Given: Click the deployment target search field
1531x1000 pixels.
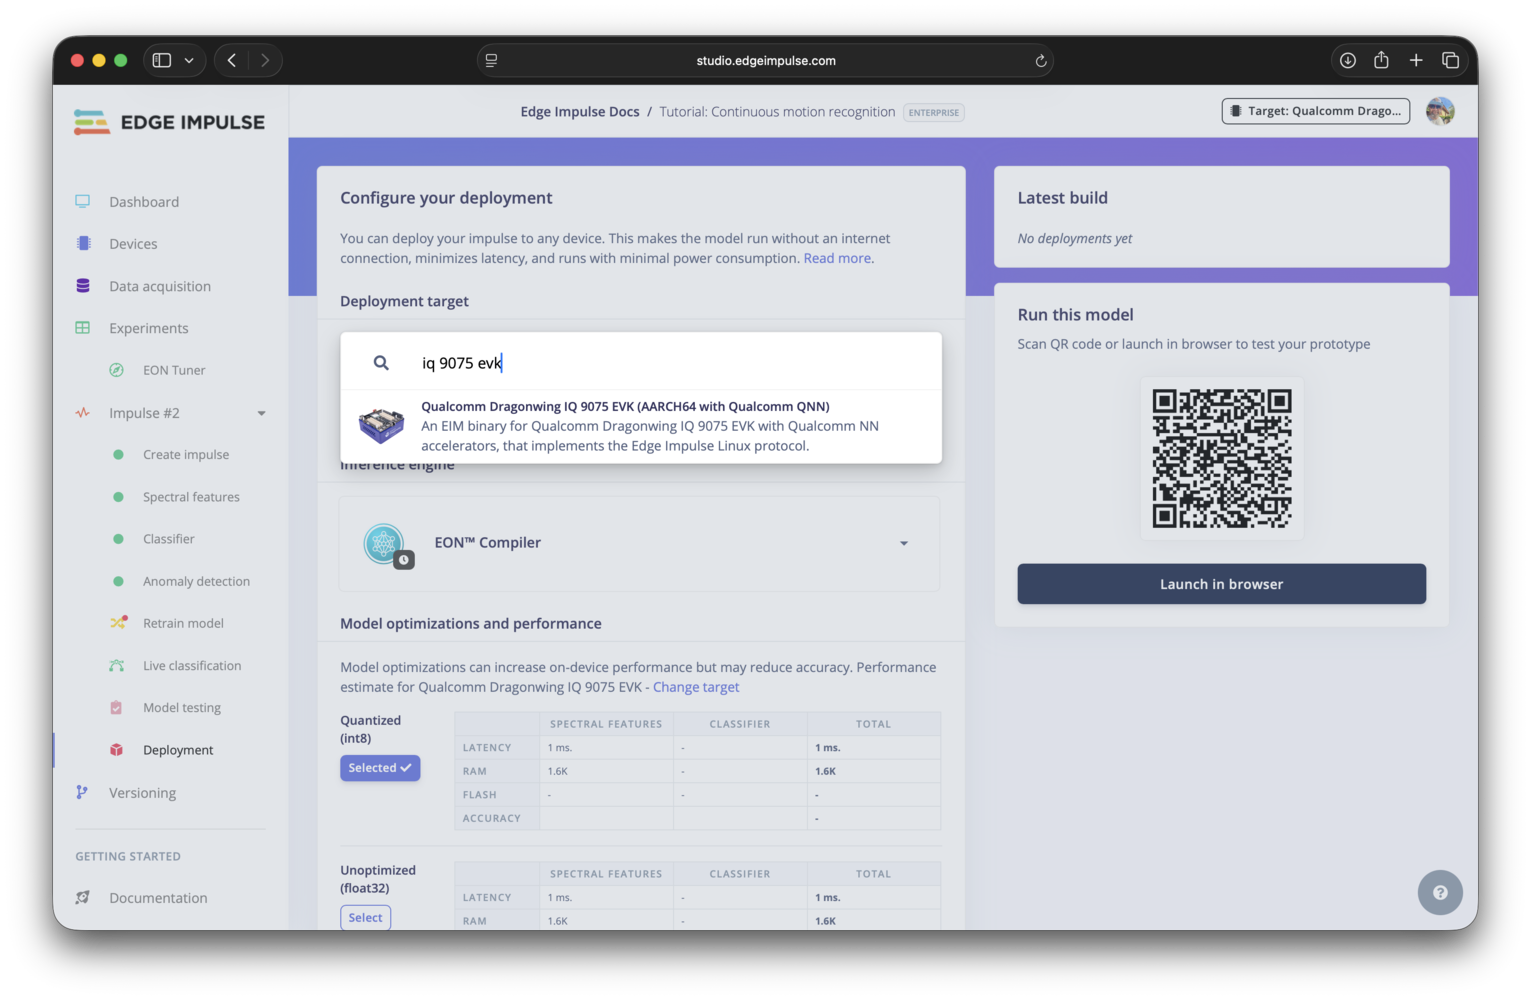Looking at the screenshot, I should click(641, 362).
